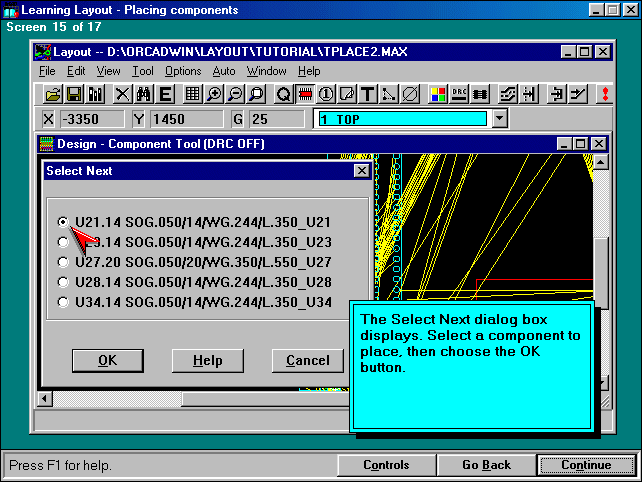Click the red exclamation mark icon
The image size is (642, 482).
tap(605, 94)
